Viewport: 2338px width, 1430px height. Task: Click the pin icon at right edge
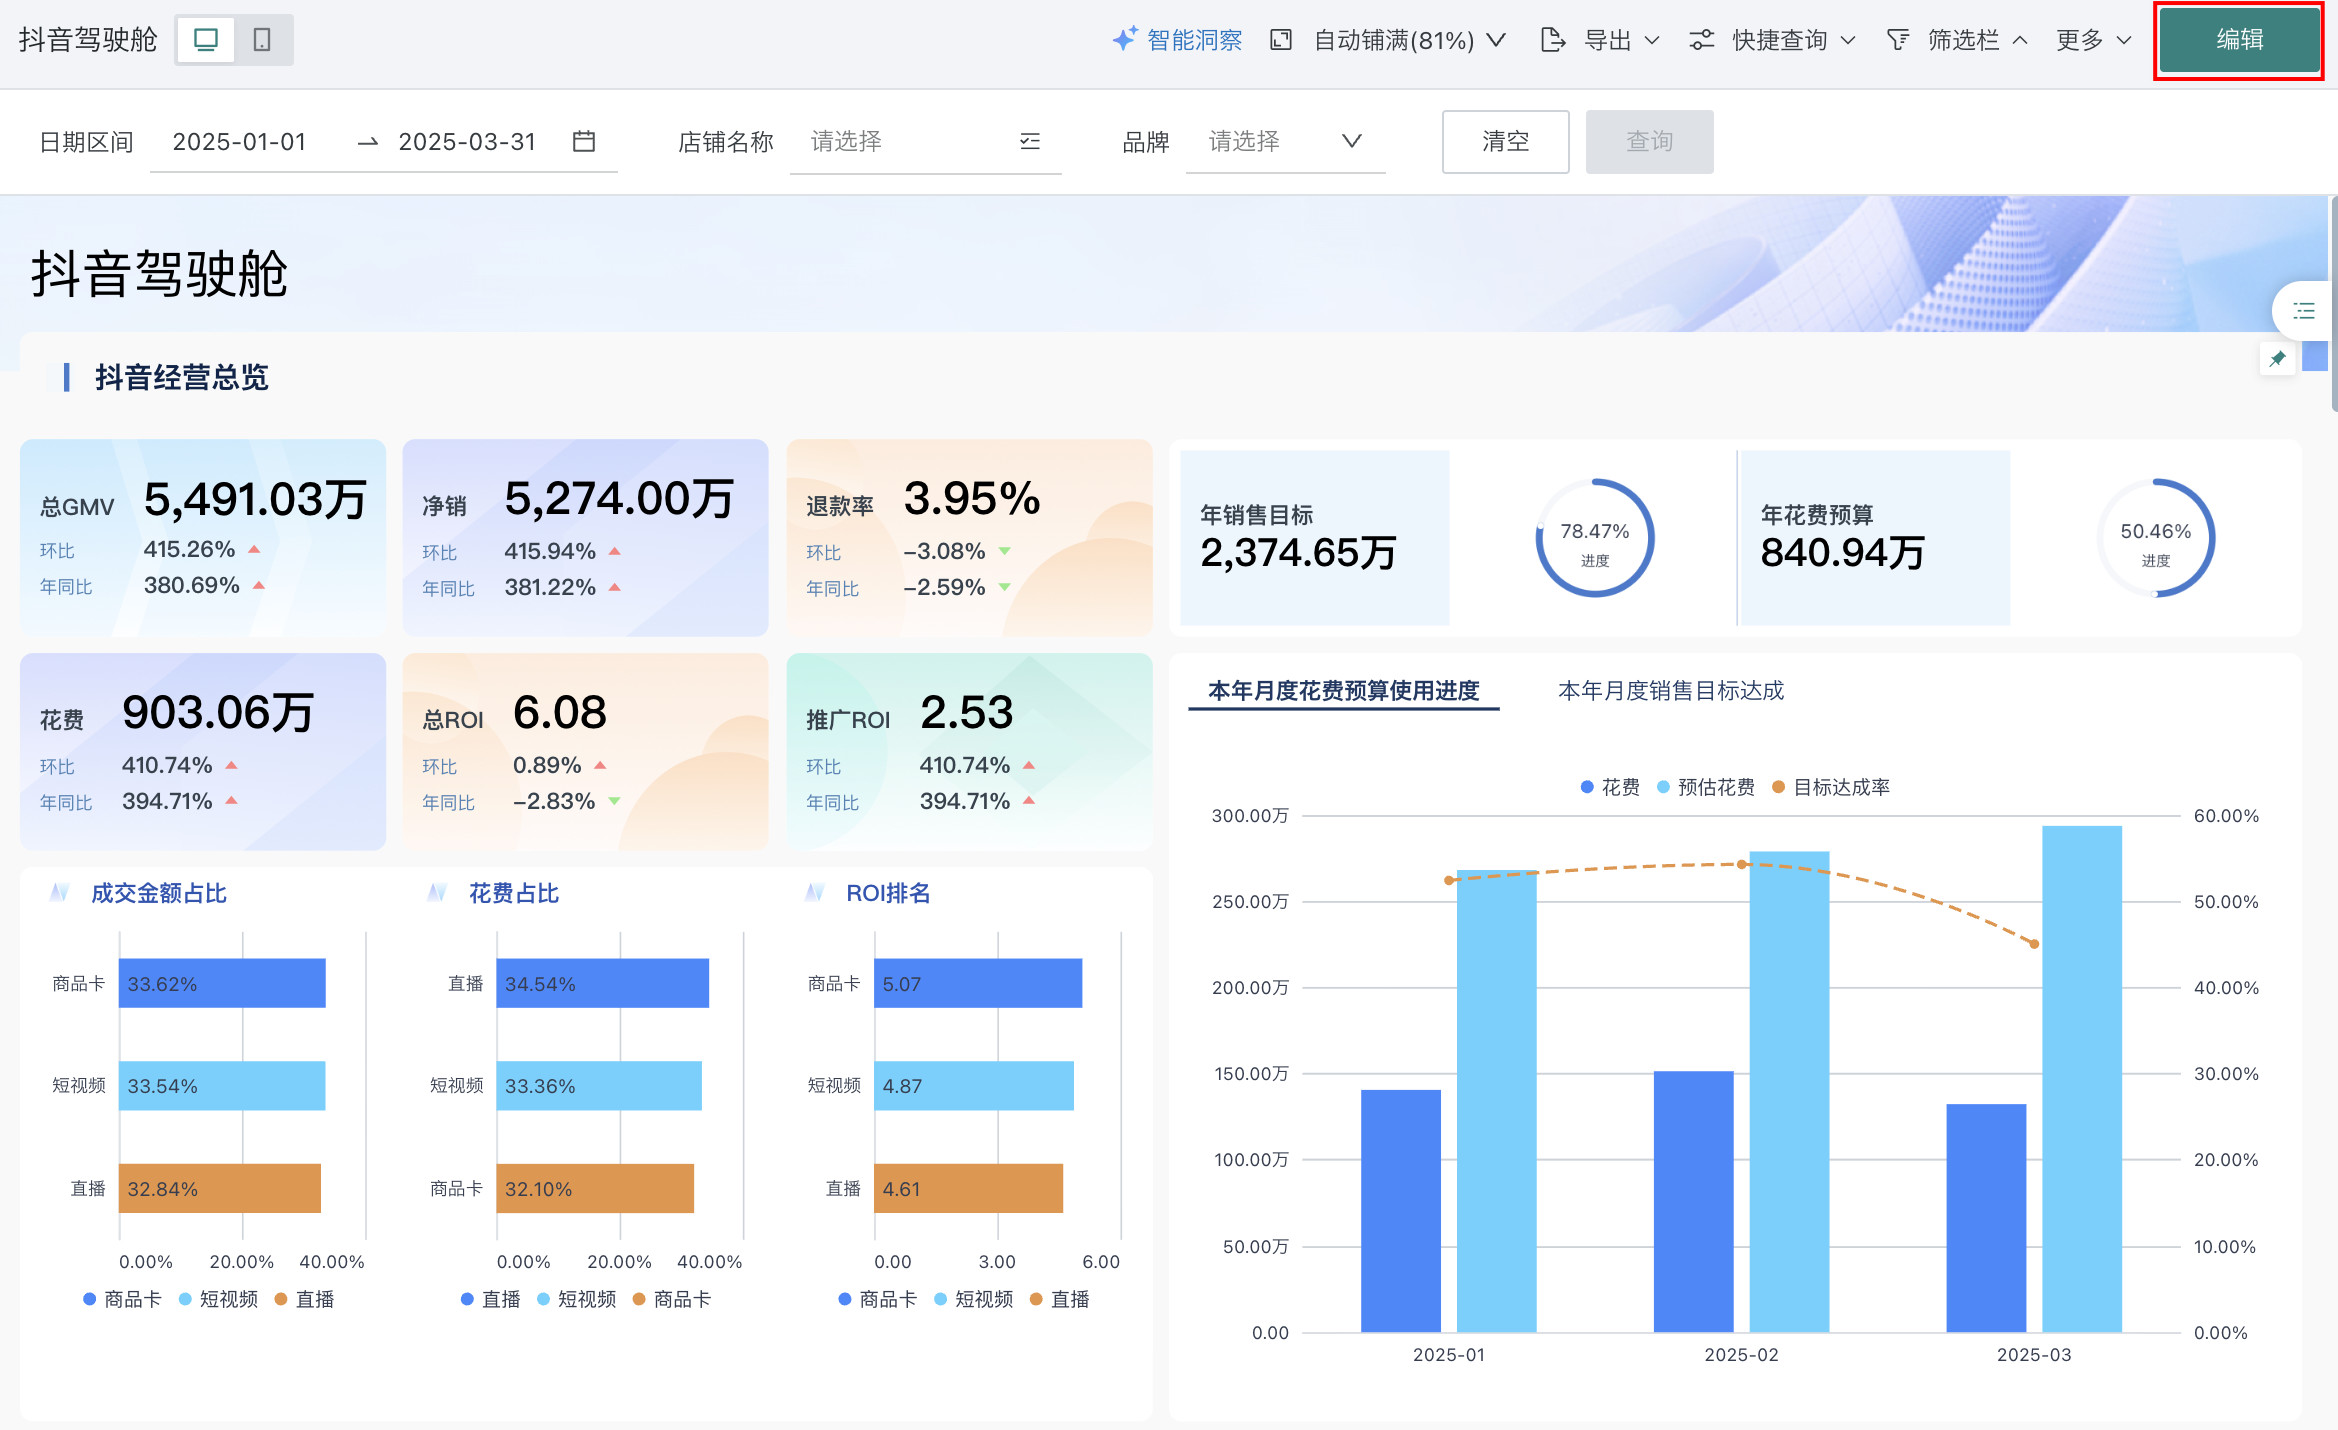click(2277, 359)
